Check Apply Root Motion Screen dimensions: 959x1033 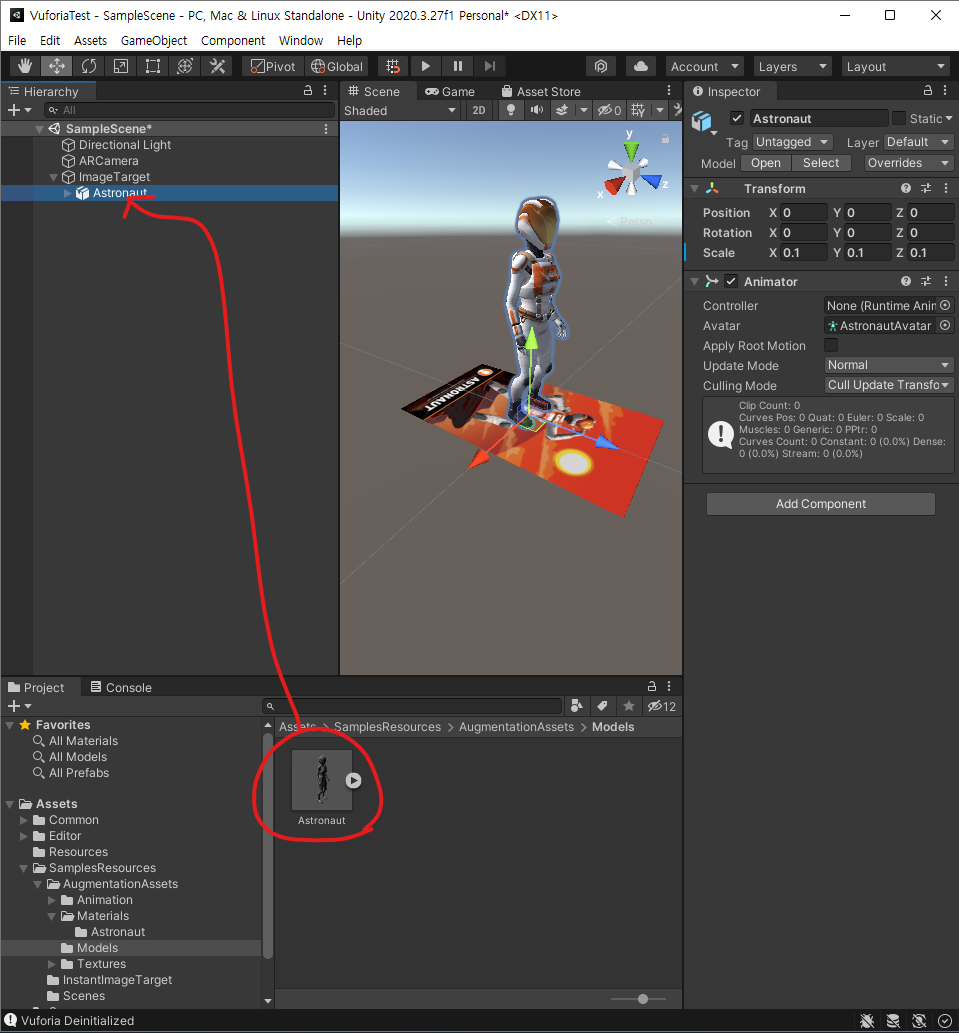coord(831,345)
